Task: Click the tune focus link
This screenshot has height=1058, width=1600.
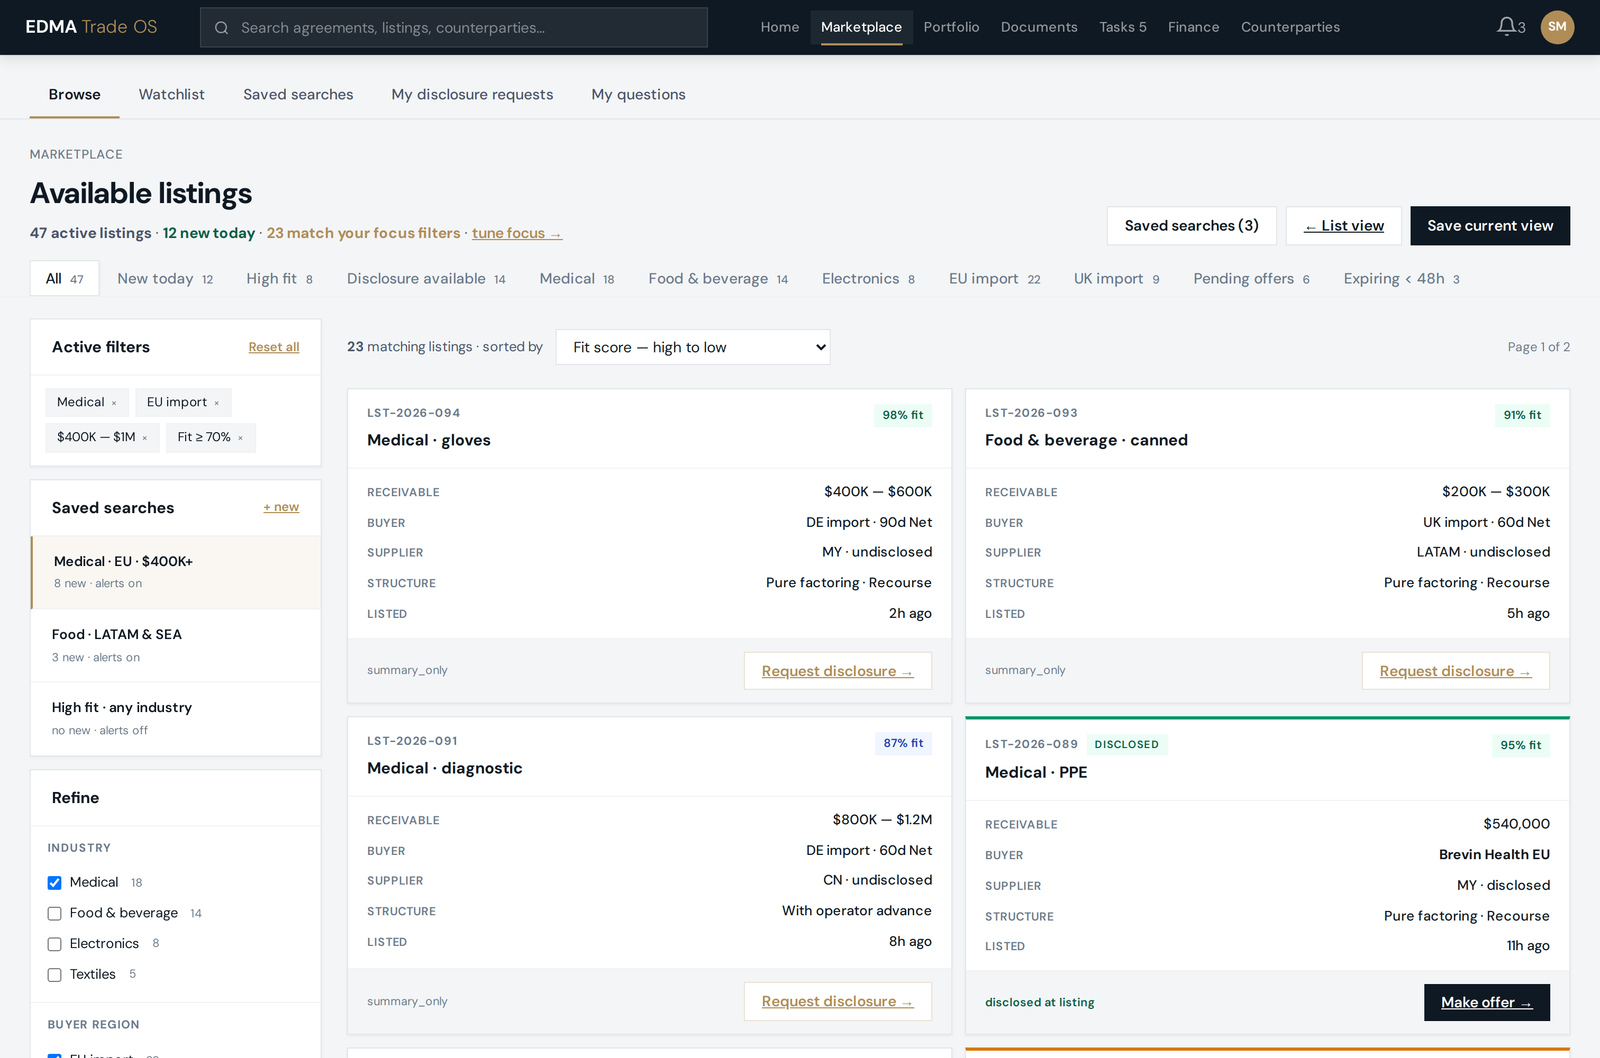Action: [517, 233]
